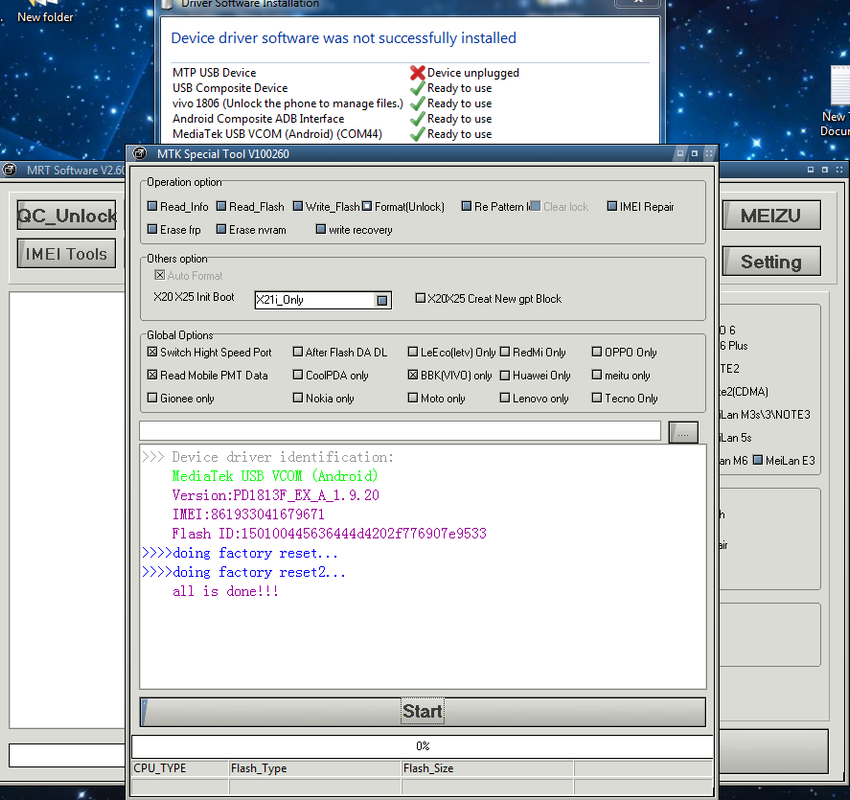Tick After Flash DA DL checkbox

[x=298, y=352]
